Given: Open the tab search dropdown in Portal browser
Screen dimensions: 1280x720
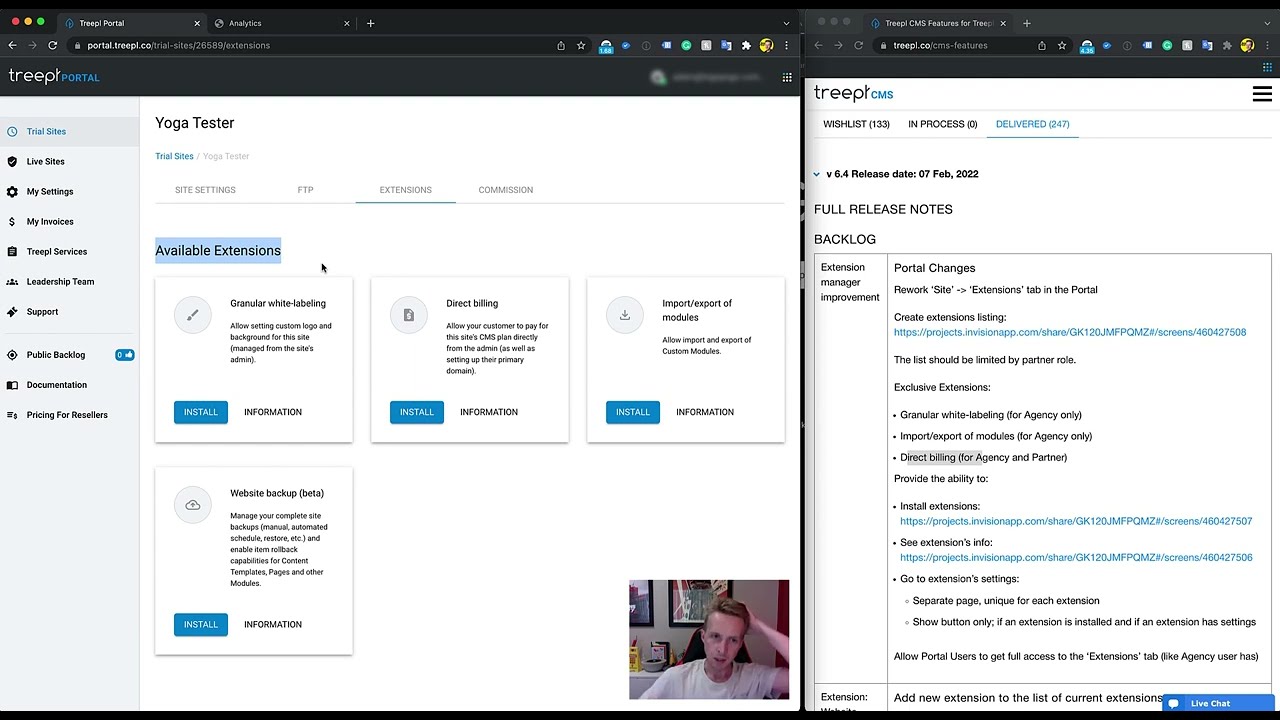Looking at the screenshot, I should click(x=786, y=23).
